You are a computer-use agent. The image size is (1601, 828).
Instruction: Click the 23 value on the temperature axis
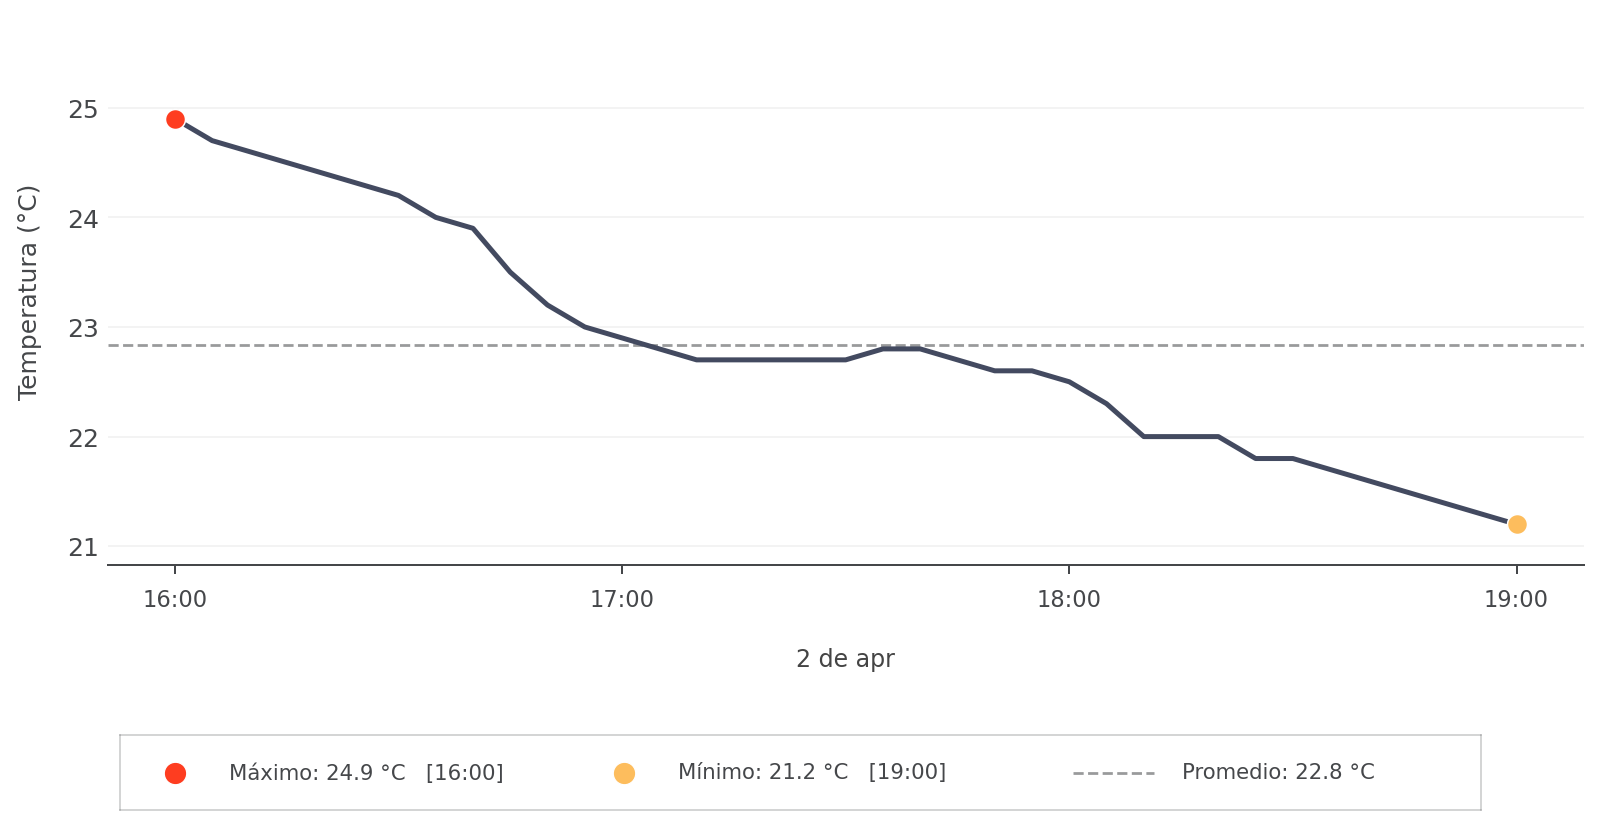[83, 328]
